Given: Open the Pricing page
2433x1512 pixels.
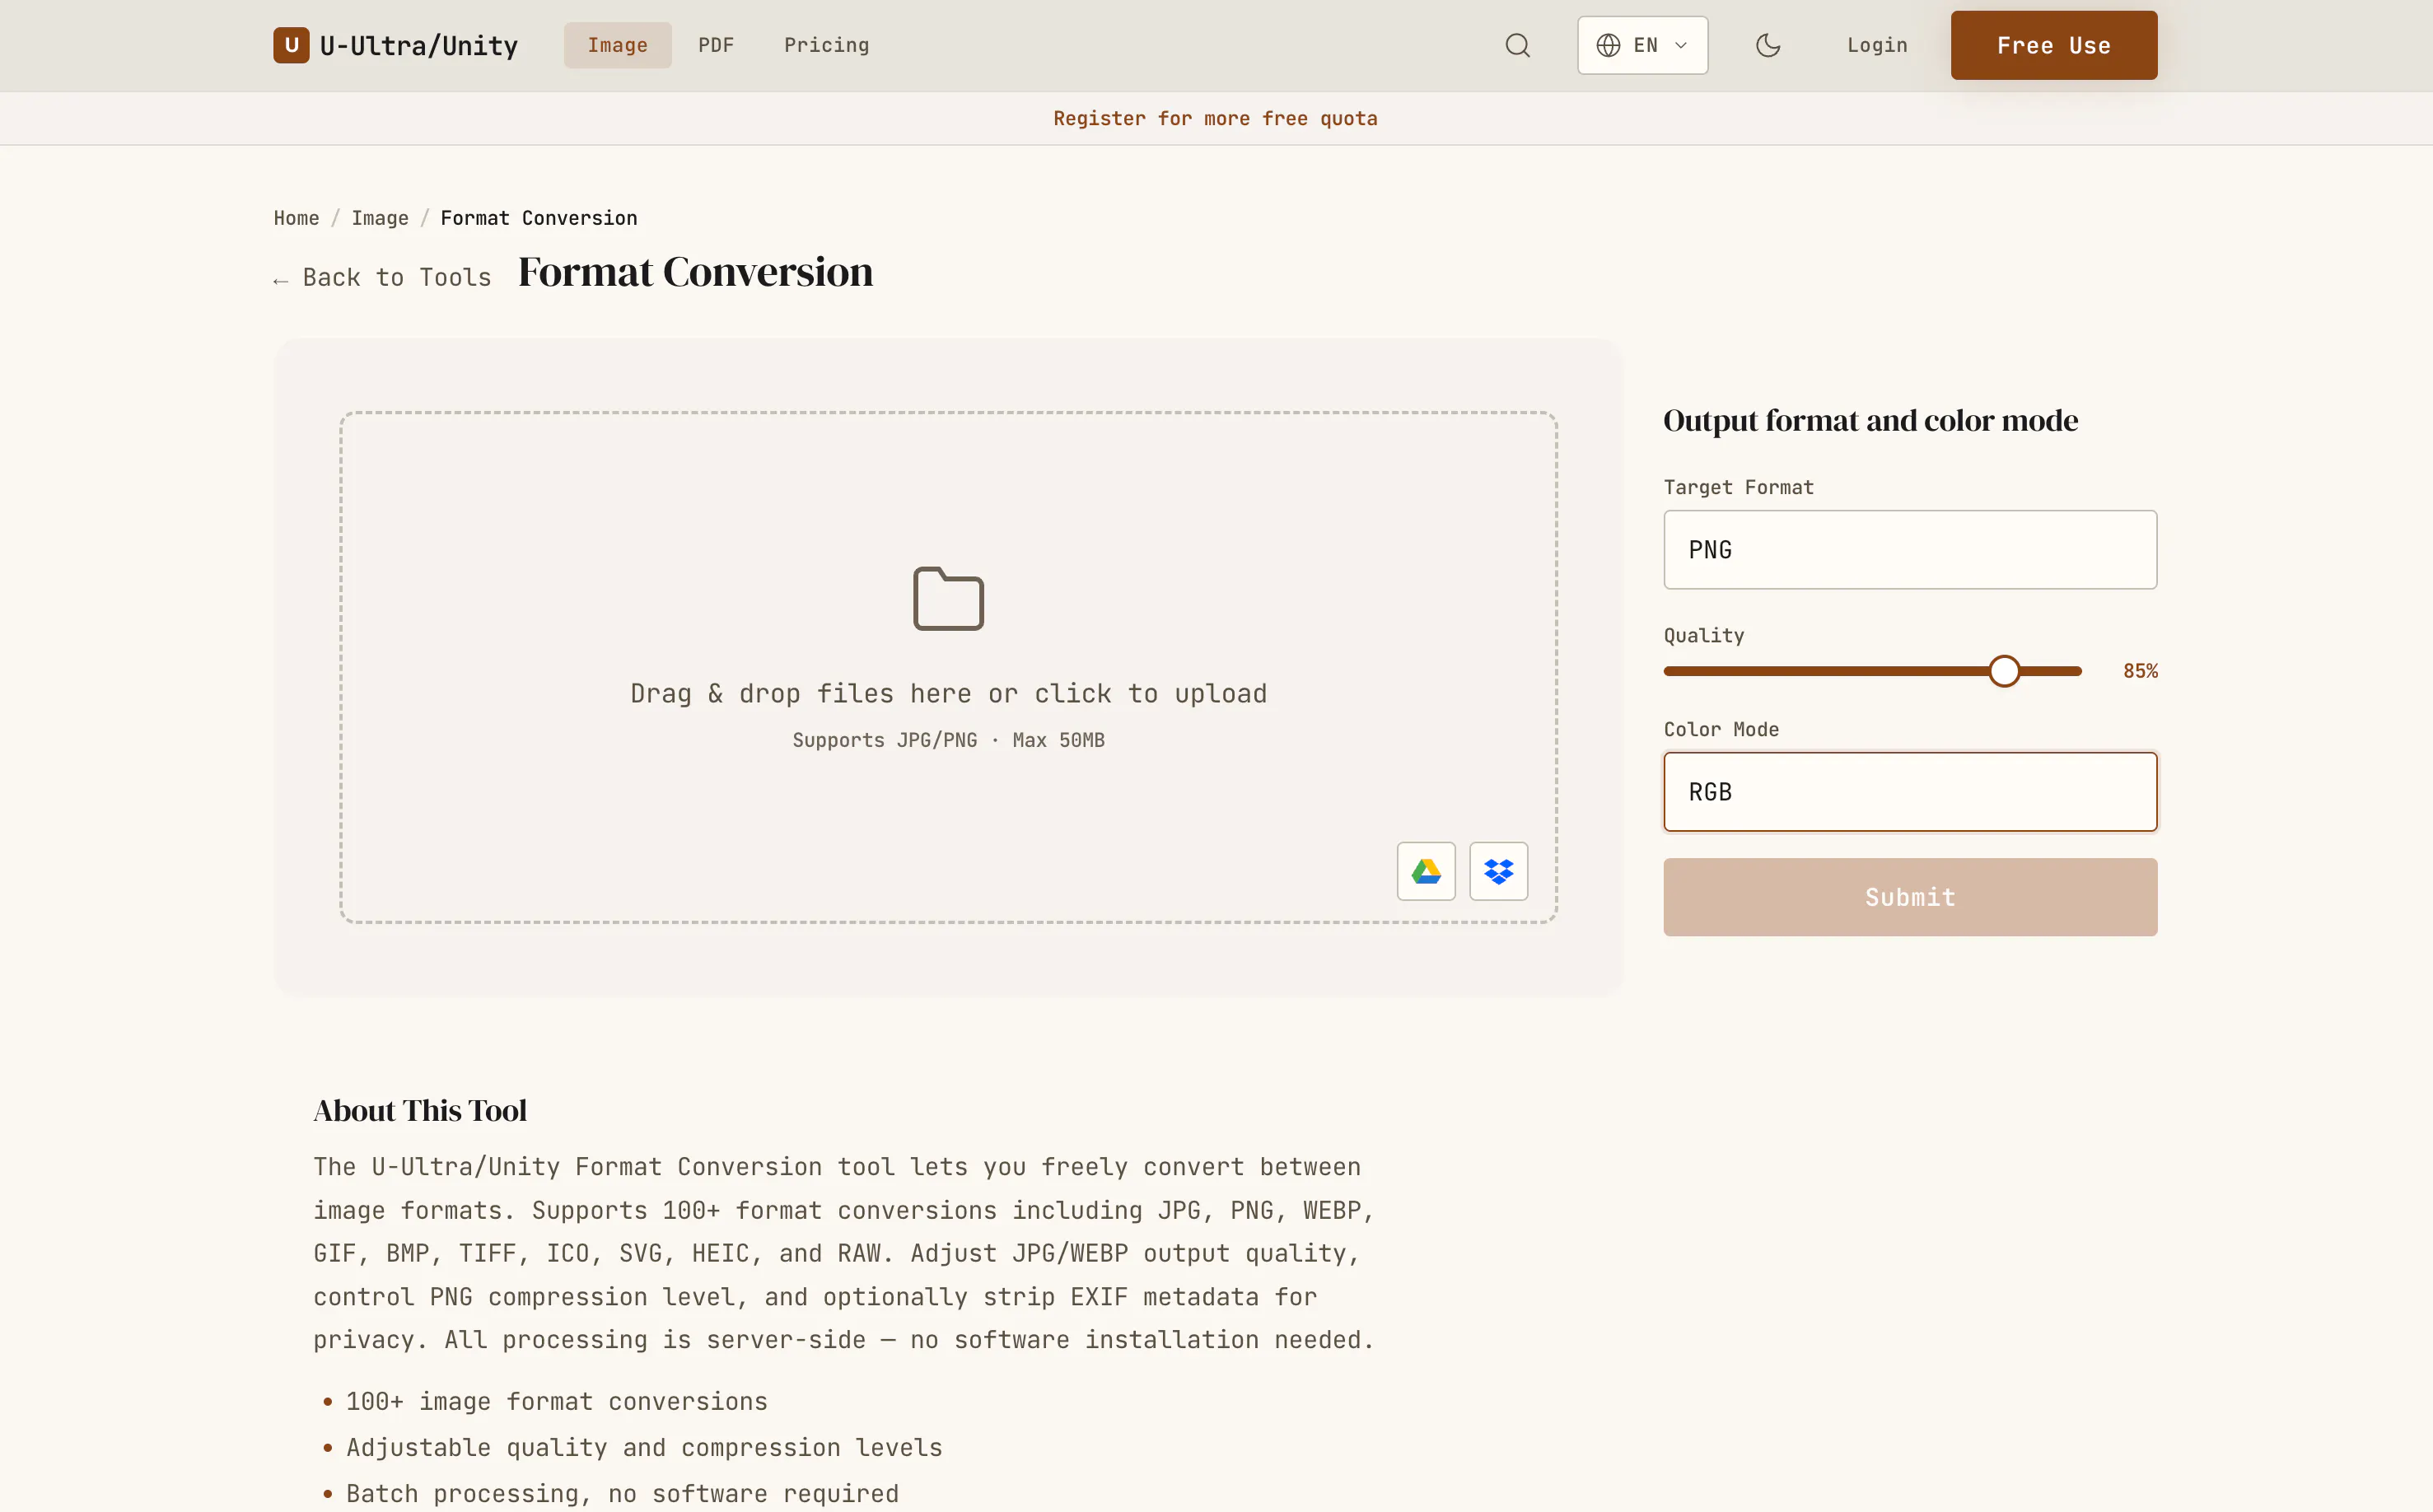Looking at the screenshot, I should [x=826, y=45].
